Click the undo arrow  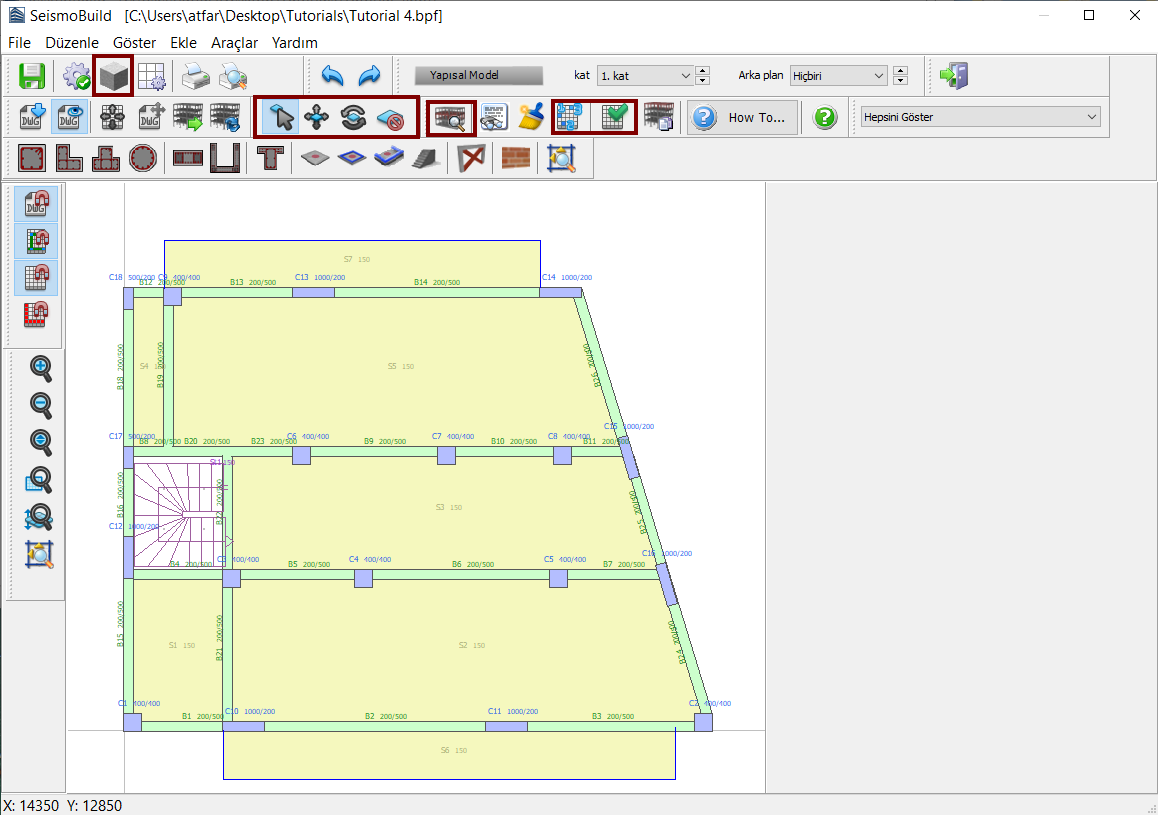[x=333, y=76]
